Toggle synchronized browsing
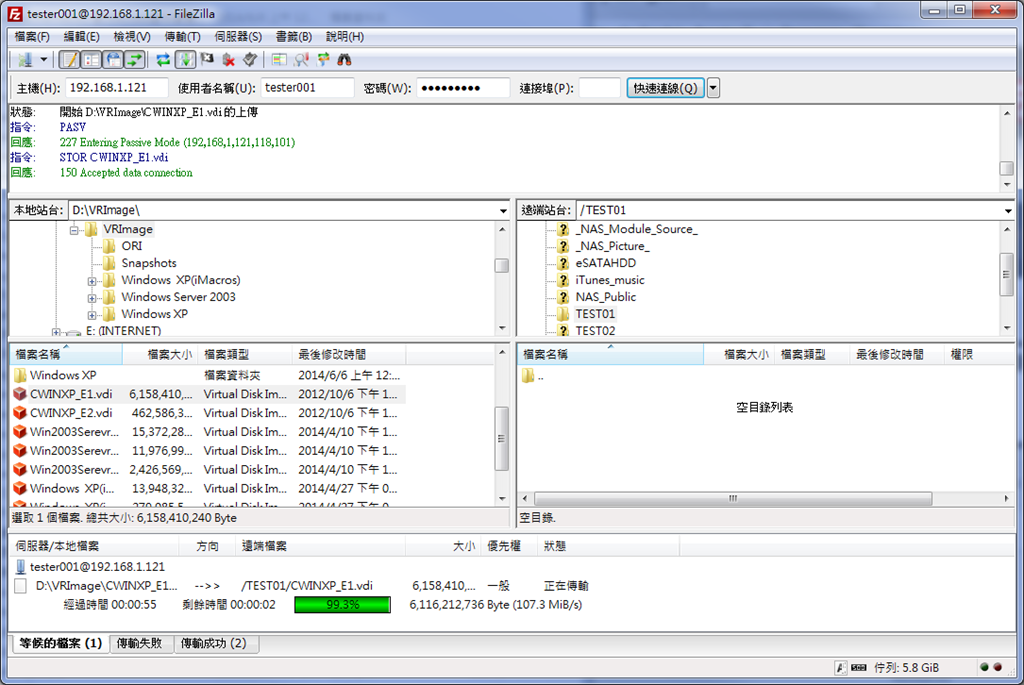 [x=323, y=60]
